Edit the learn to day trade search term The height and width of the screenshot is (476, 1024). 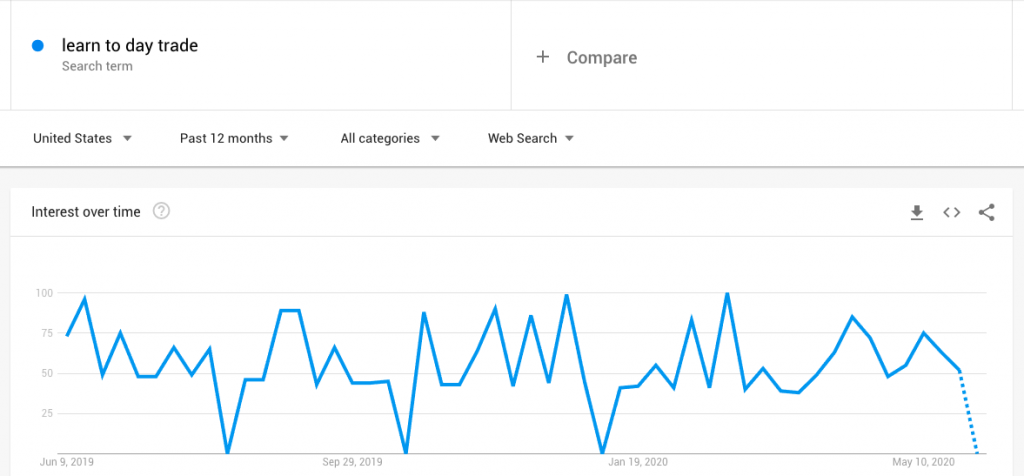pos(130,46)
